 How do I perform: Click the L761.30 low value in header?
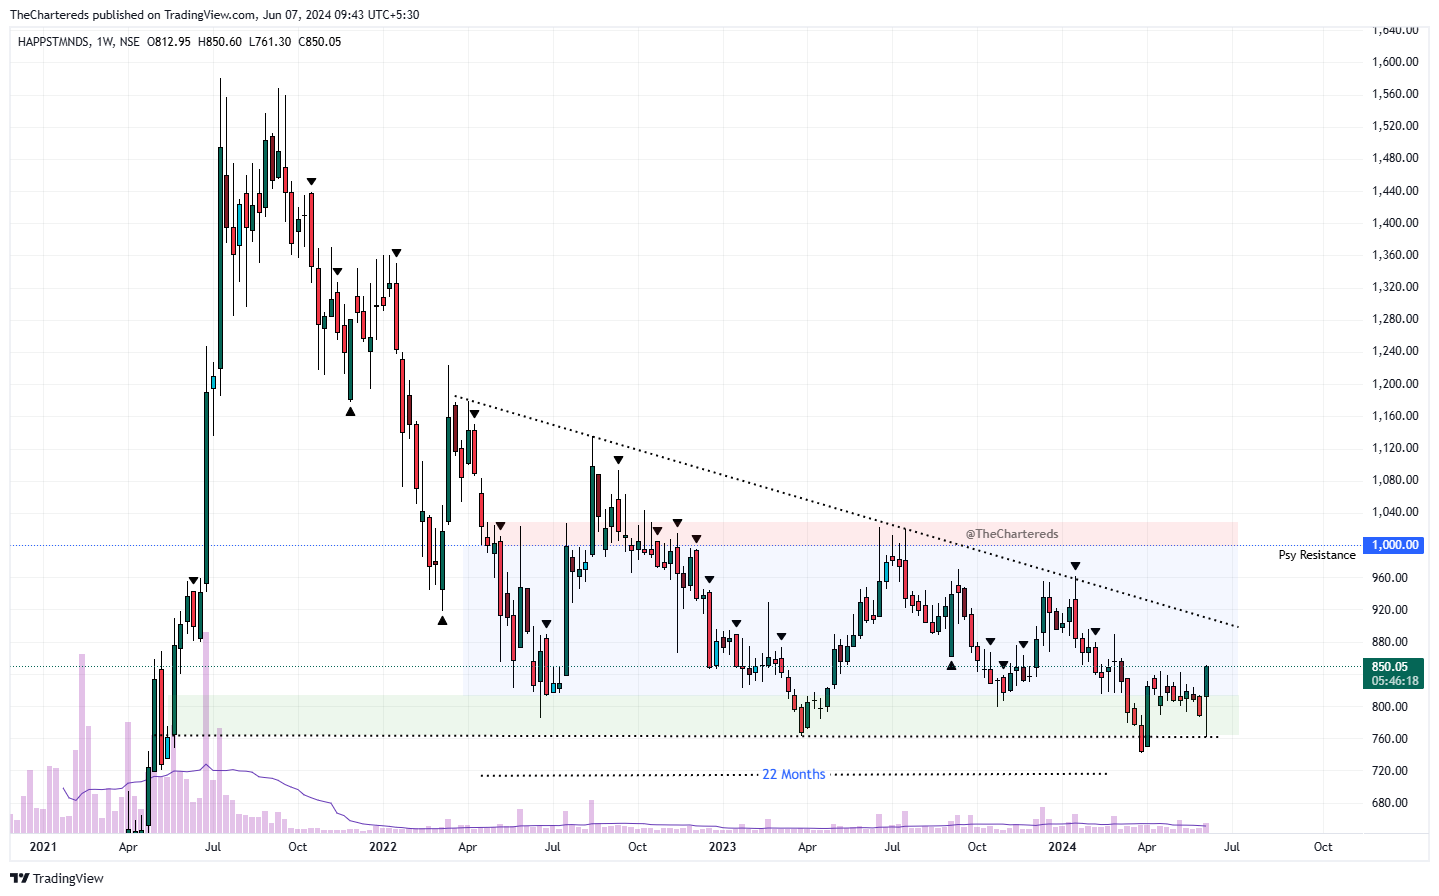(270, 42)
